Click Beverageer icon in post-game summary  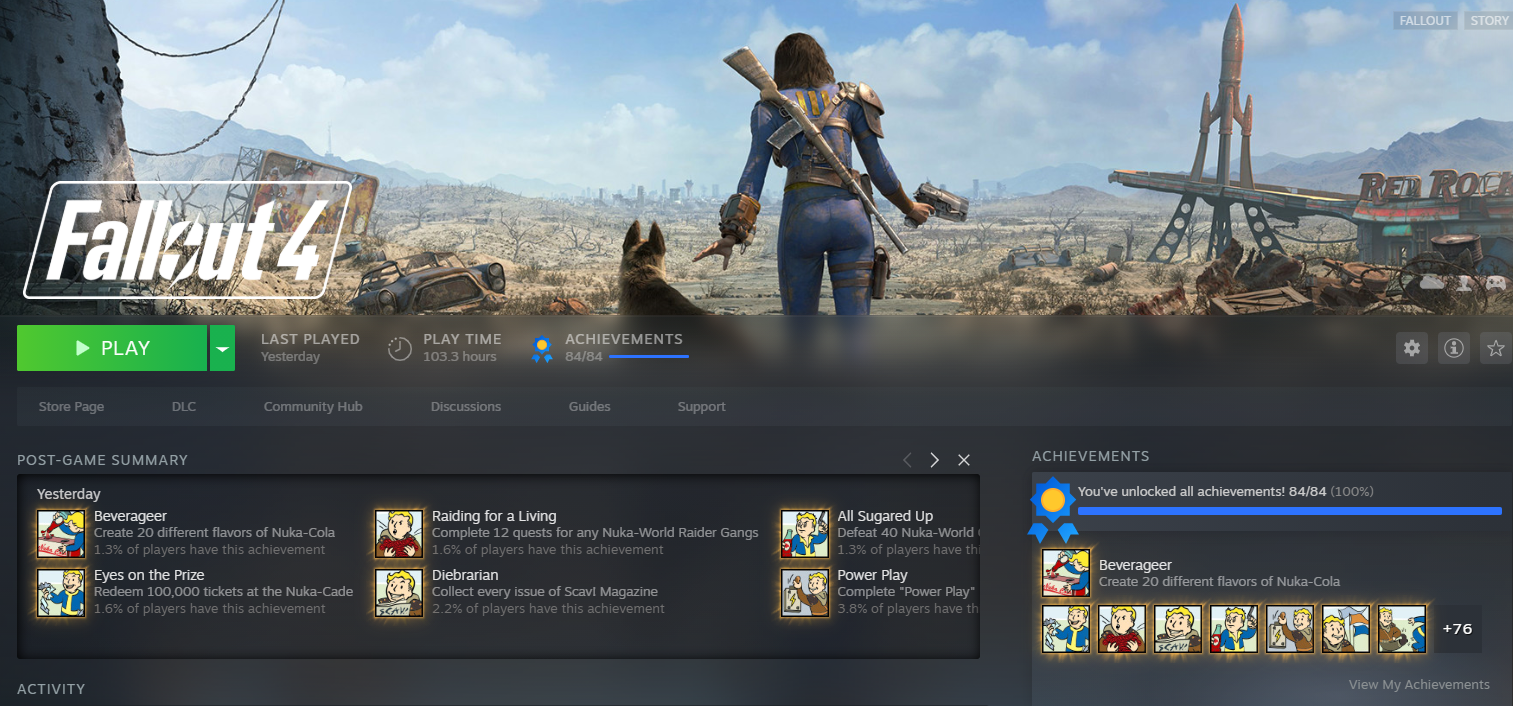(61, 533)
